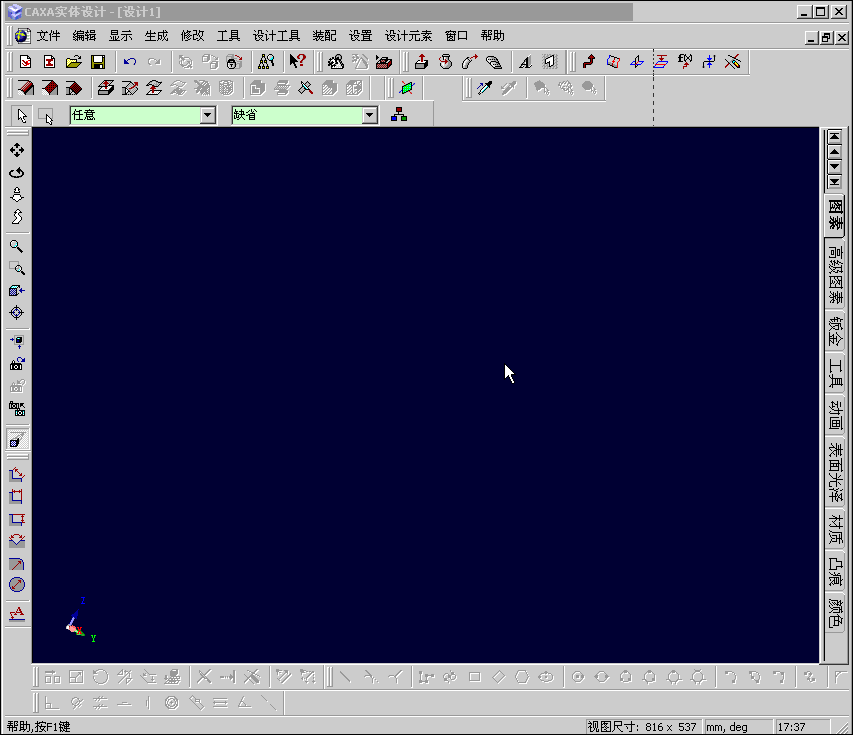Switch to the 表面光泽 catalog tab

point(835,472)
